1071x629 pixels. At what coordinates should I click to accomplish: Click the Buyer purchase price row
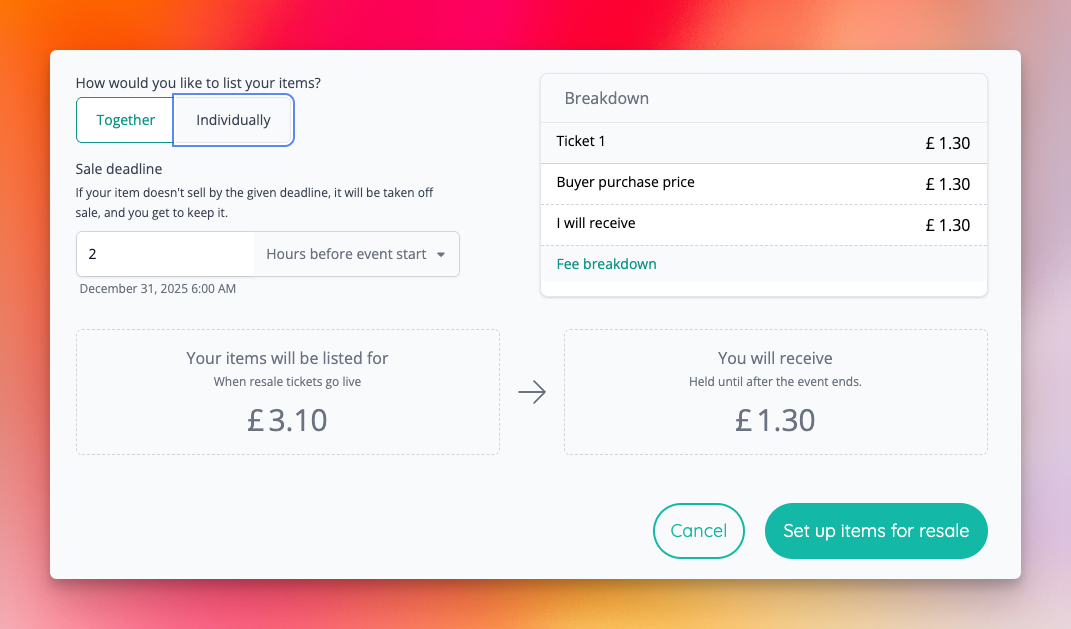click(763, 183)
